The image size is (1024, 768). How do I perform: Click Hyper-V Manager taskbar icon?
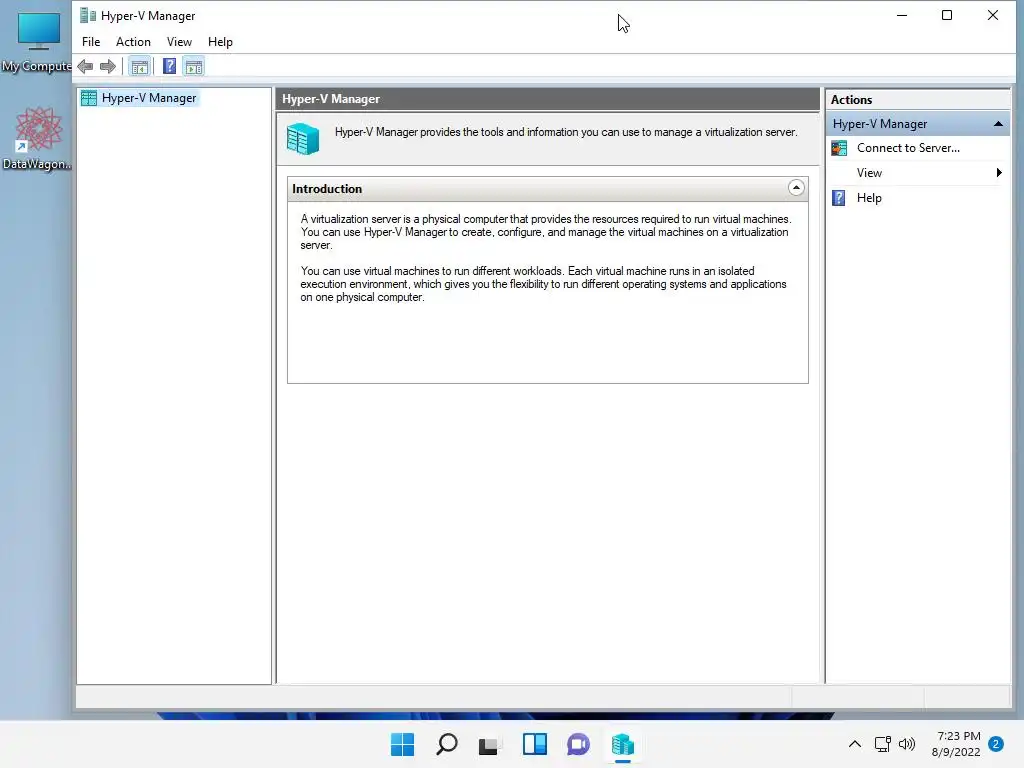pyautogui.click(x=622, y=744)
